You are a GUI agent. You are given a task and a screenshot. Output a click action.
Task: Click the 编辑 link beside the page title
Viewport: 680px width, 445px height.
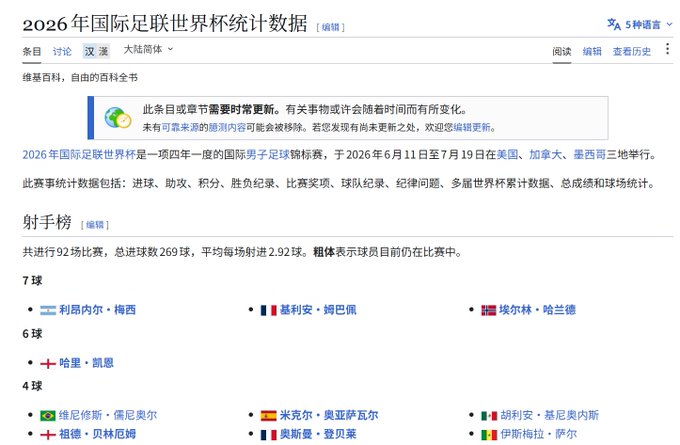click(x=330, y=27)
